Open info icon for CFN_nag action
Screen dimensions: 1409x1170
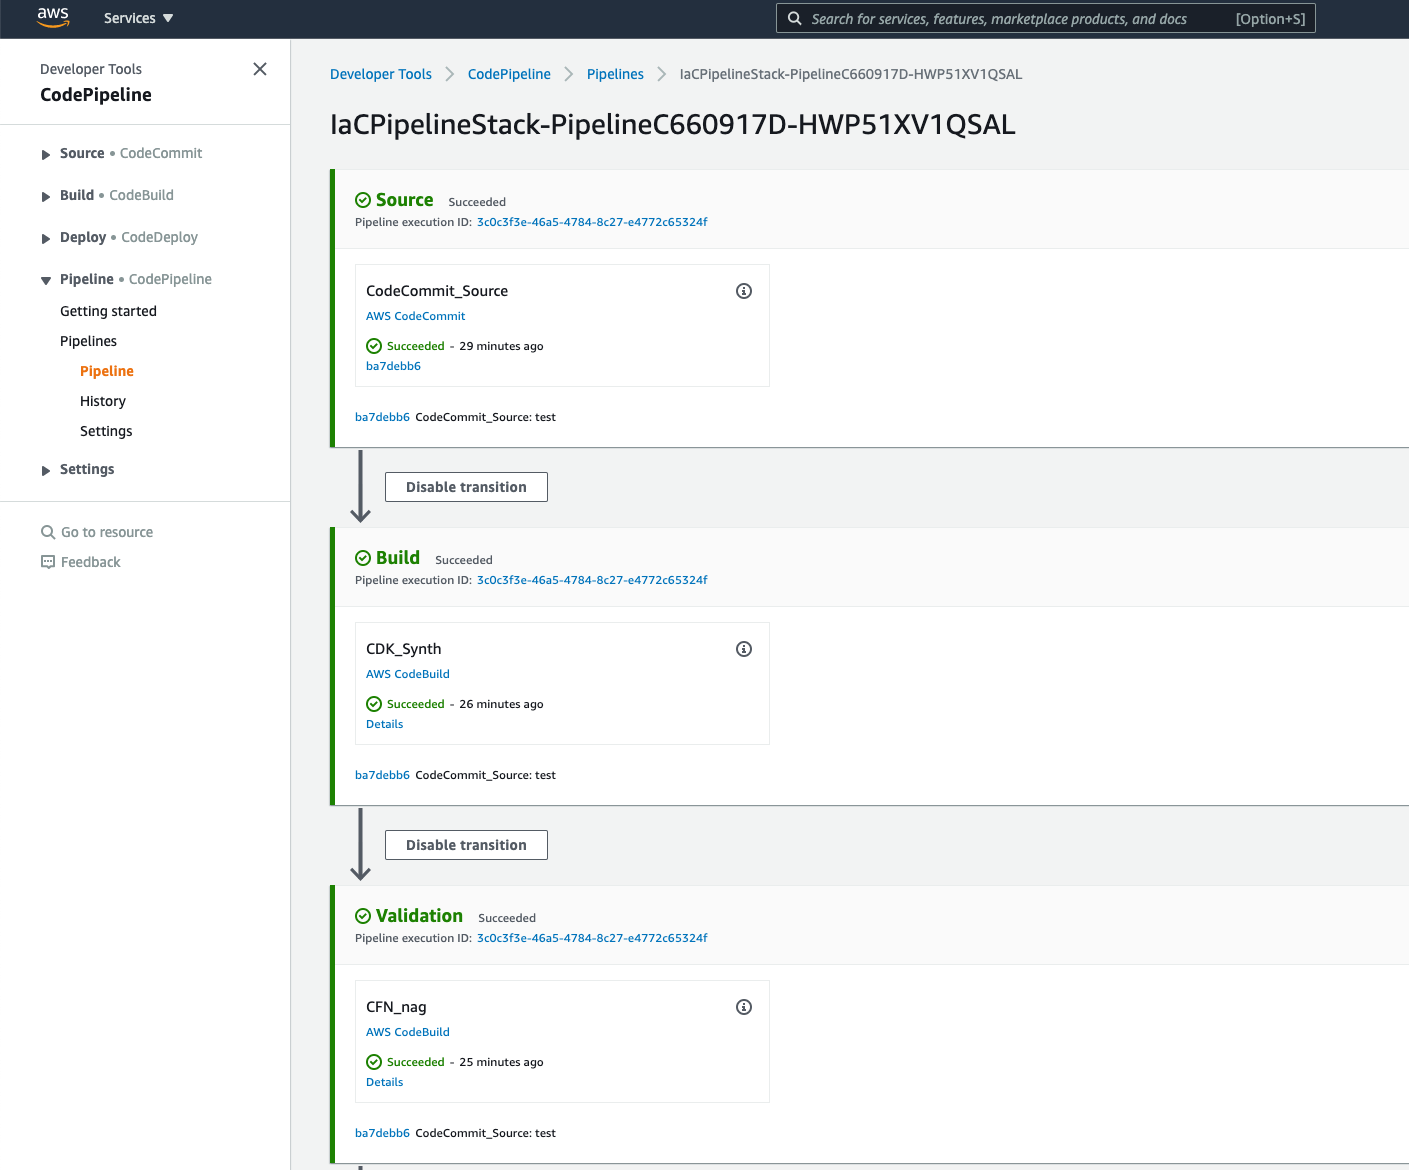click(744, 1007)
